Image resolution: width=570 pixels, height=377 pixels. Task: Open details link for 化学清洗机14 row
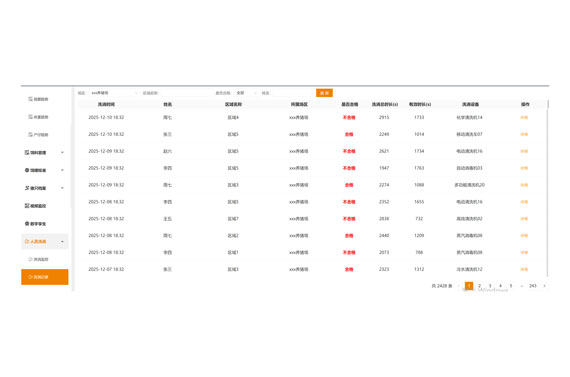pyautogui.click(x=524, y=117)
